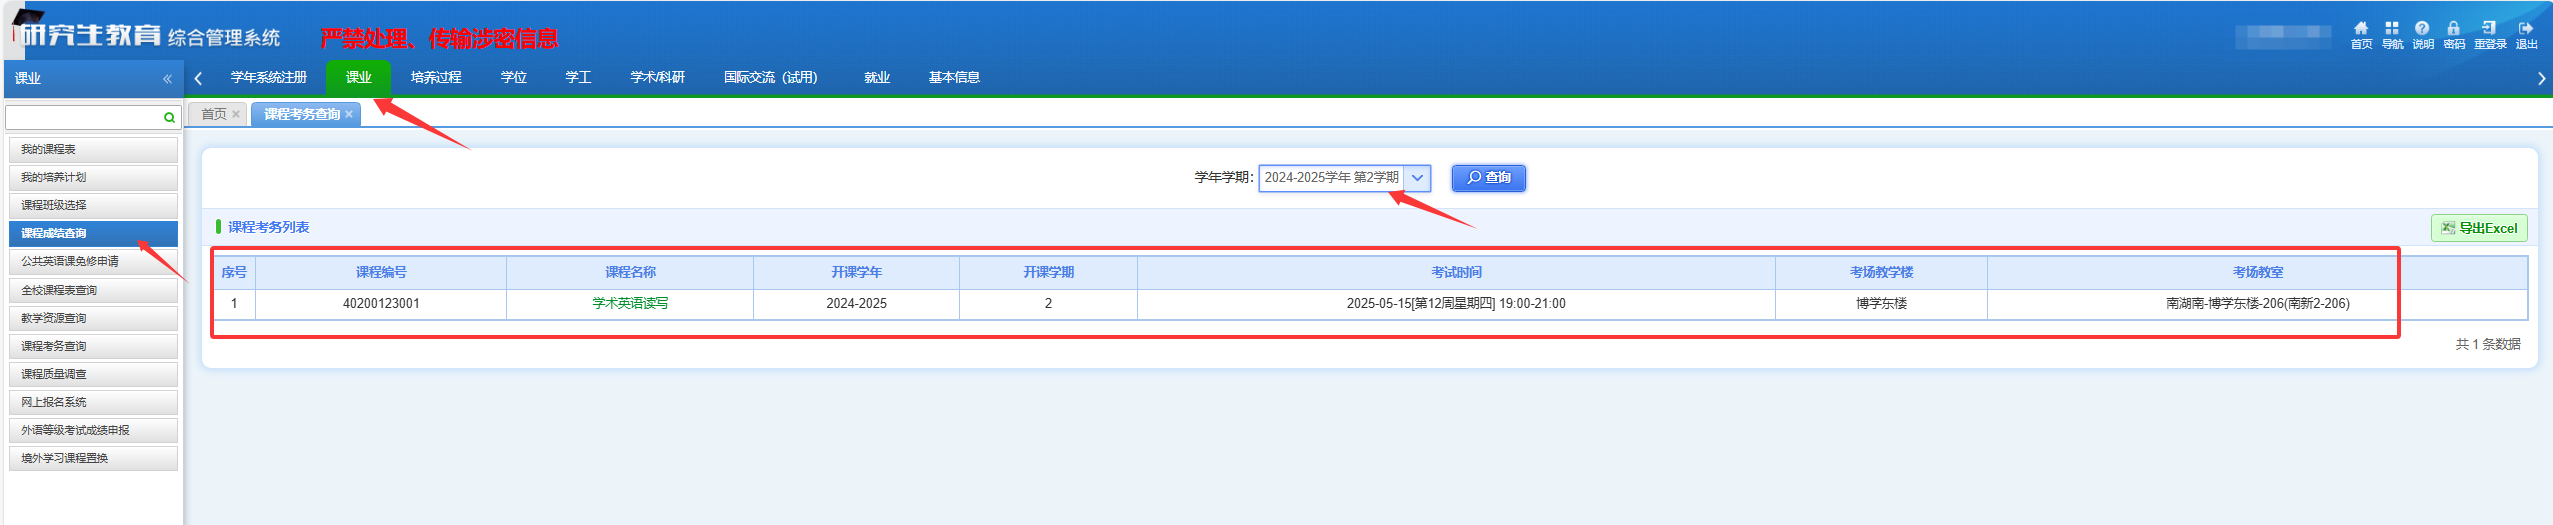Close the 课程考务查询 tab

(349, 115)
